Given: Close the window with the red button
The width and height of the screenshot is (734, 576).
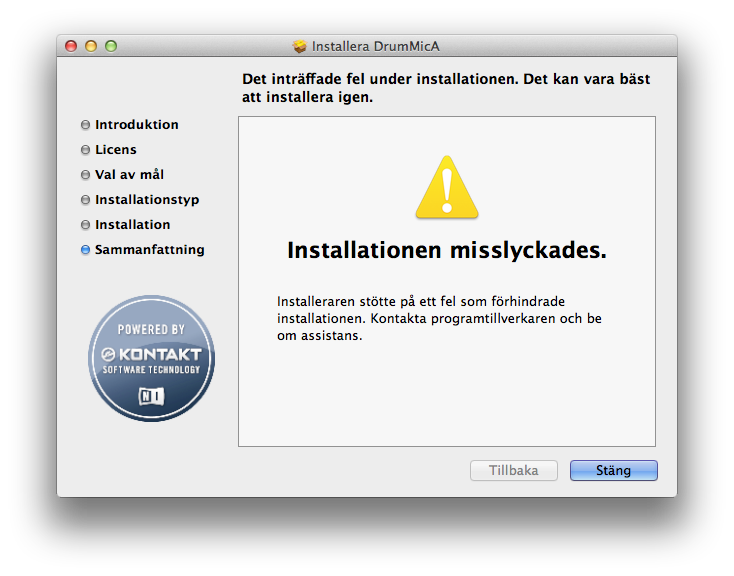Looking at the screenshot, I should tap(71, 46).
